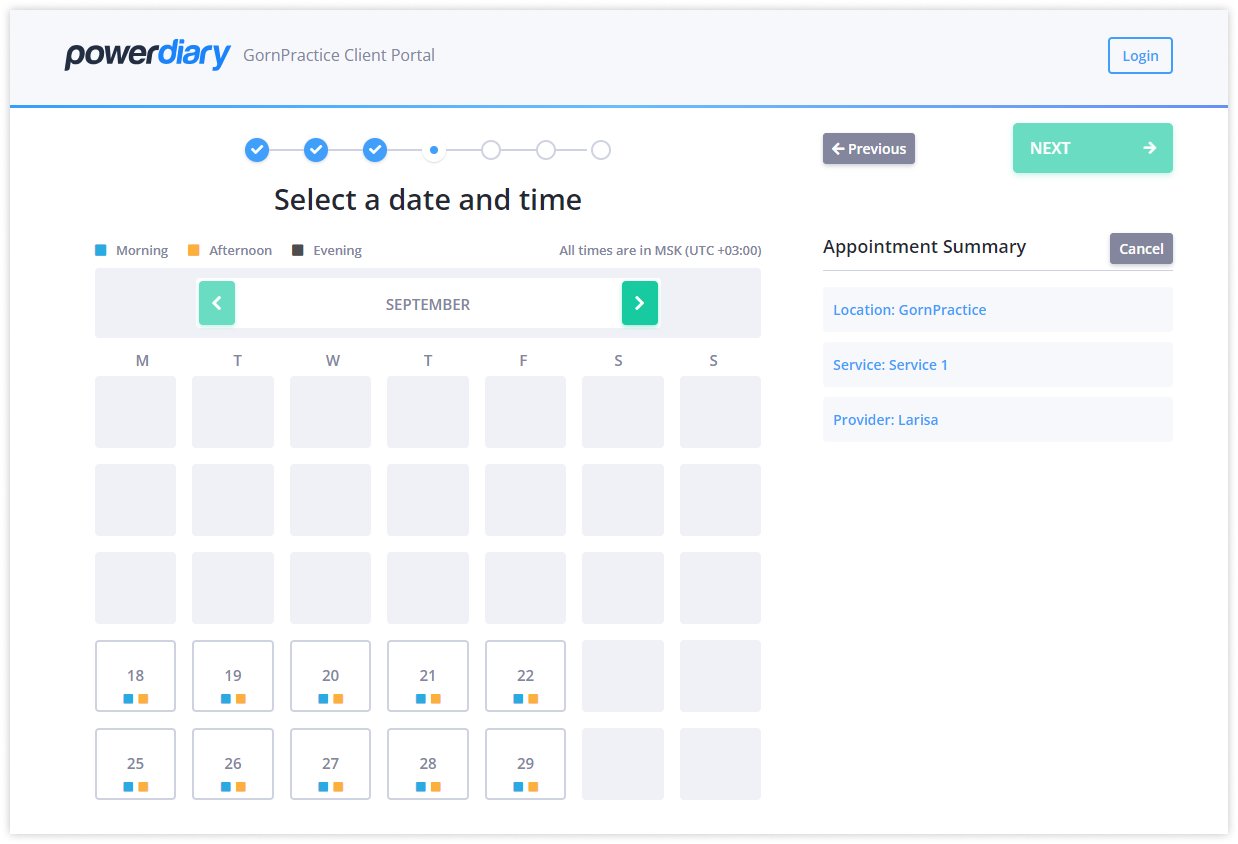1238x844 pixels.
Task: Go to the next month with the right chevron
Action: (640, 303)
